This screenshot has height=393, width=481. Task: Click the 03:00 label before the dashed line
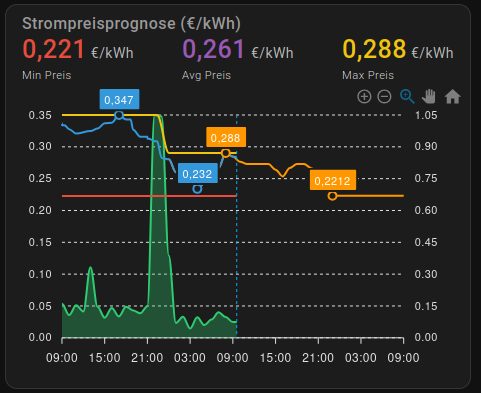coord(190,358)
